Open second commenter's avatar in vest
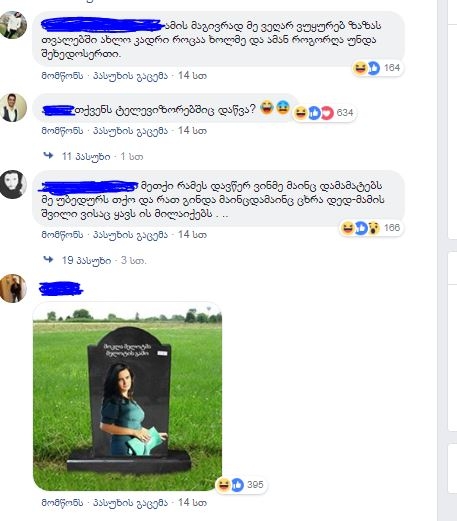Screen dimensions: 457x521 13,108
